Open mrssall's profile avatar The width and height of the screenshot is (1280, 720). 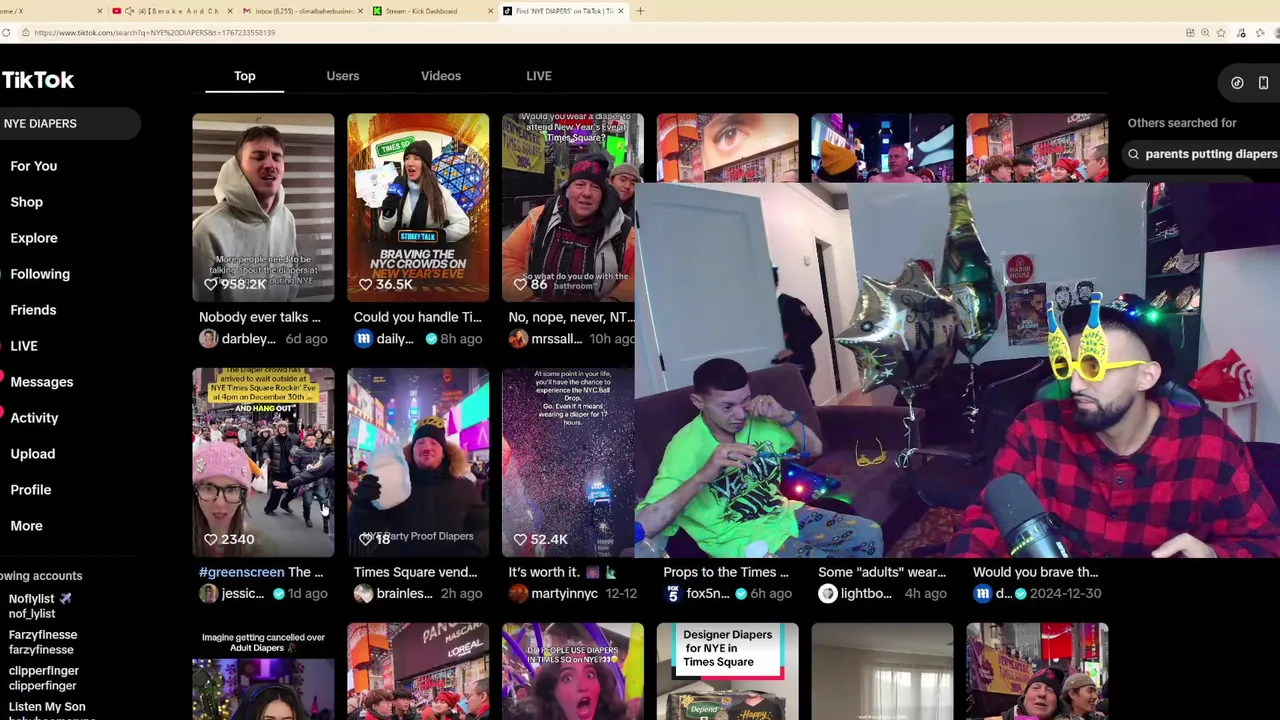tap(518, 339)
